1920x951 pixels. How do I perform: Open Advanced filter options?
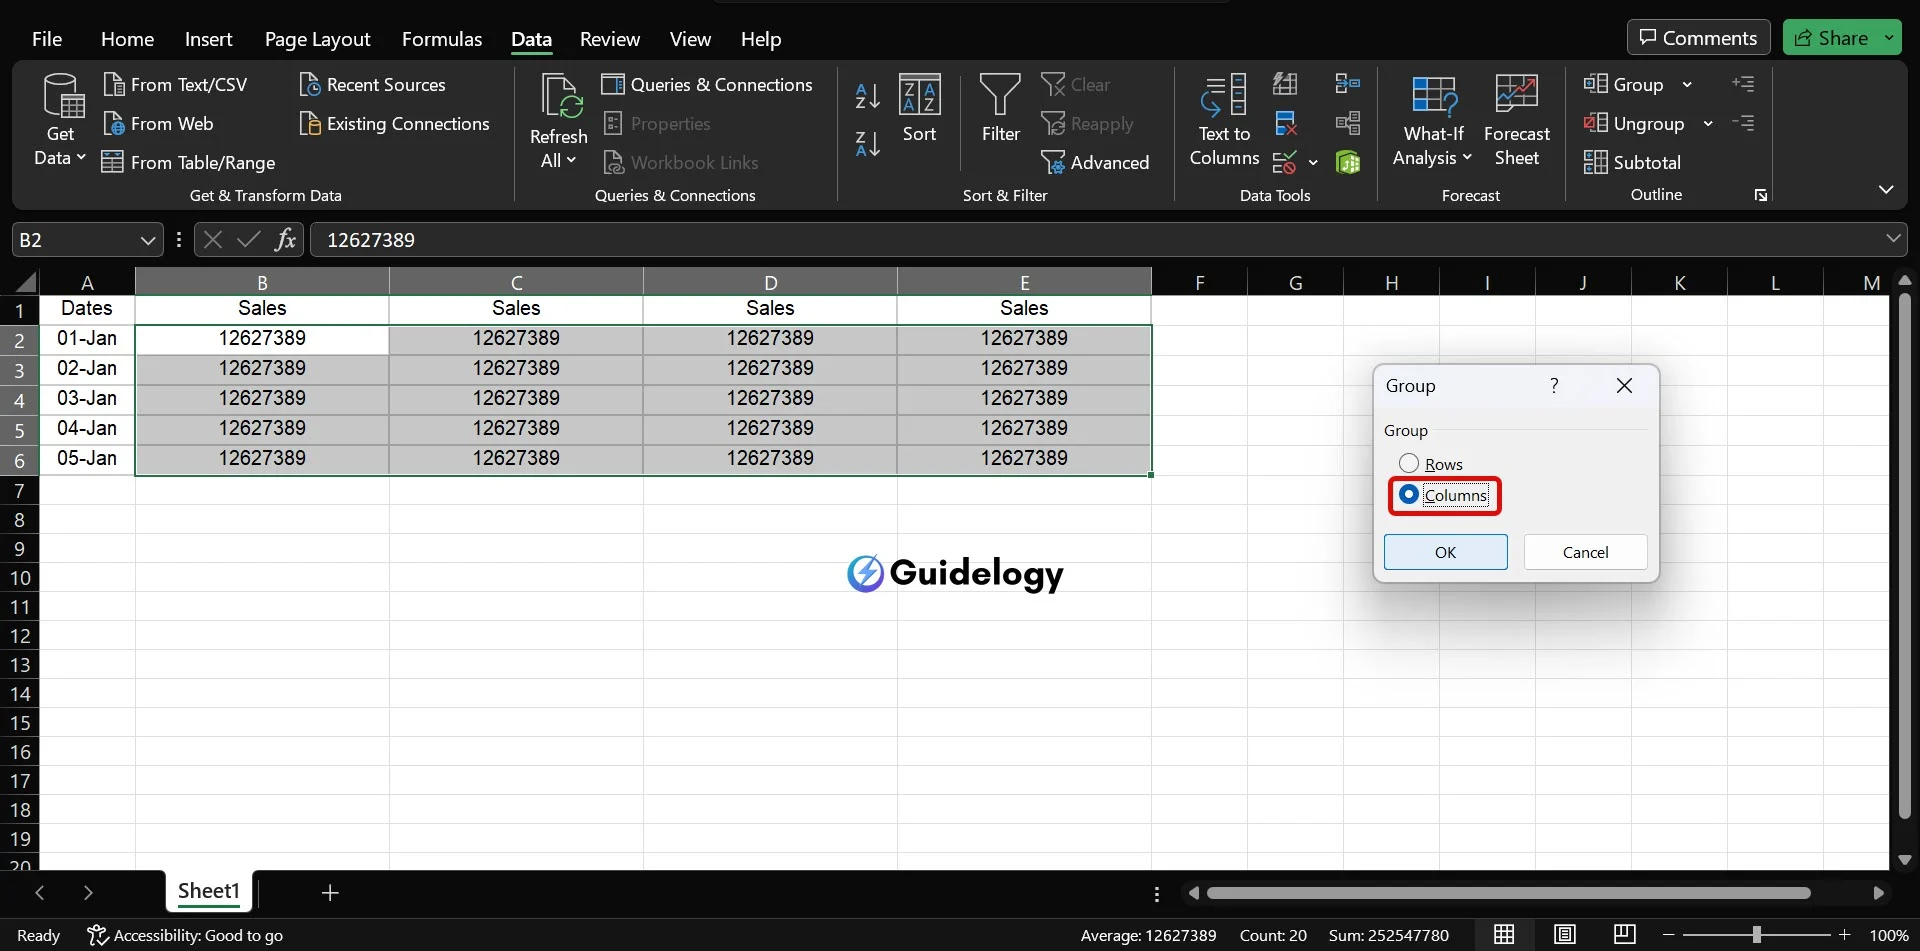[x=1096, y=162]
